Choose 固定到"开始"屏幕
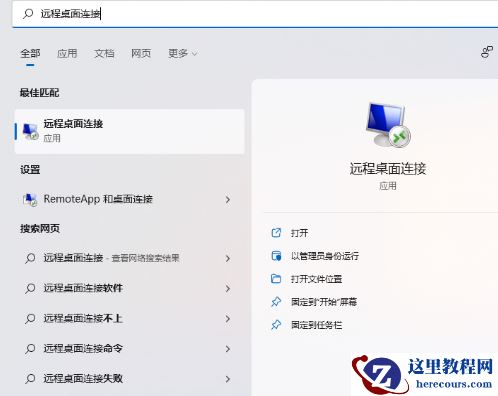The height and width of the screenshot is (396, 498). [324, 302]
